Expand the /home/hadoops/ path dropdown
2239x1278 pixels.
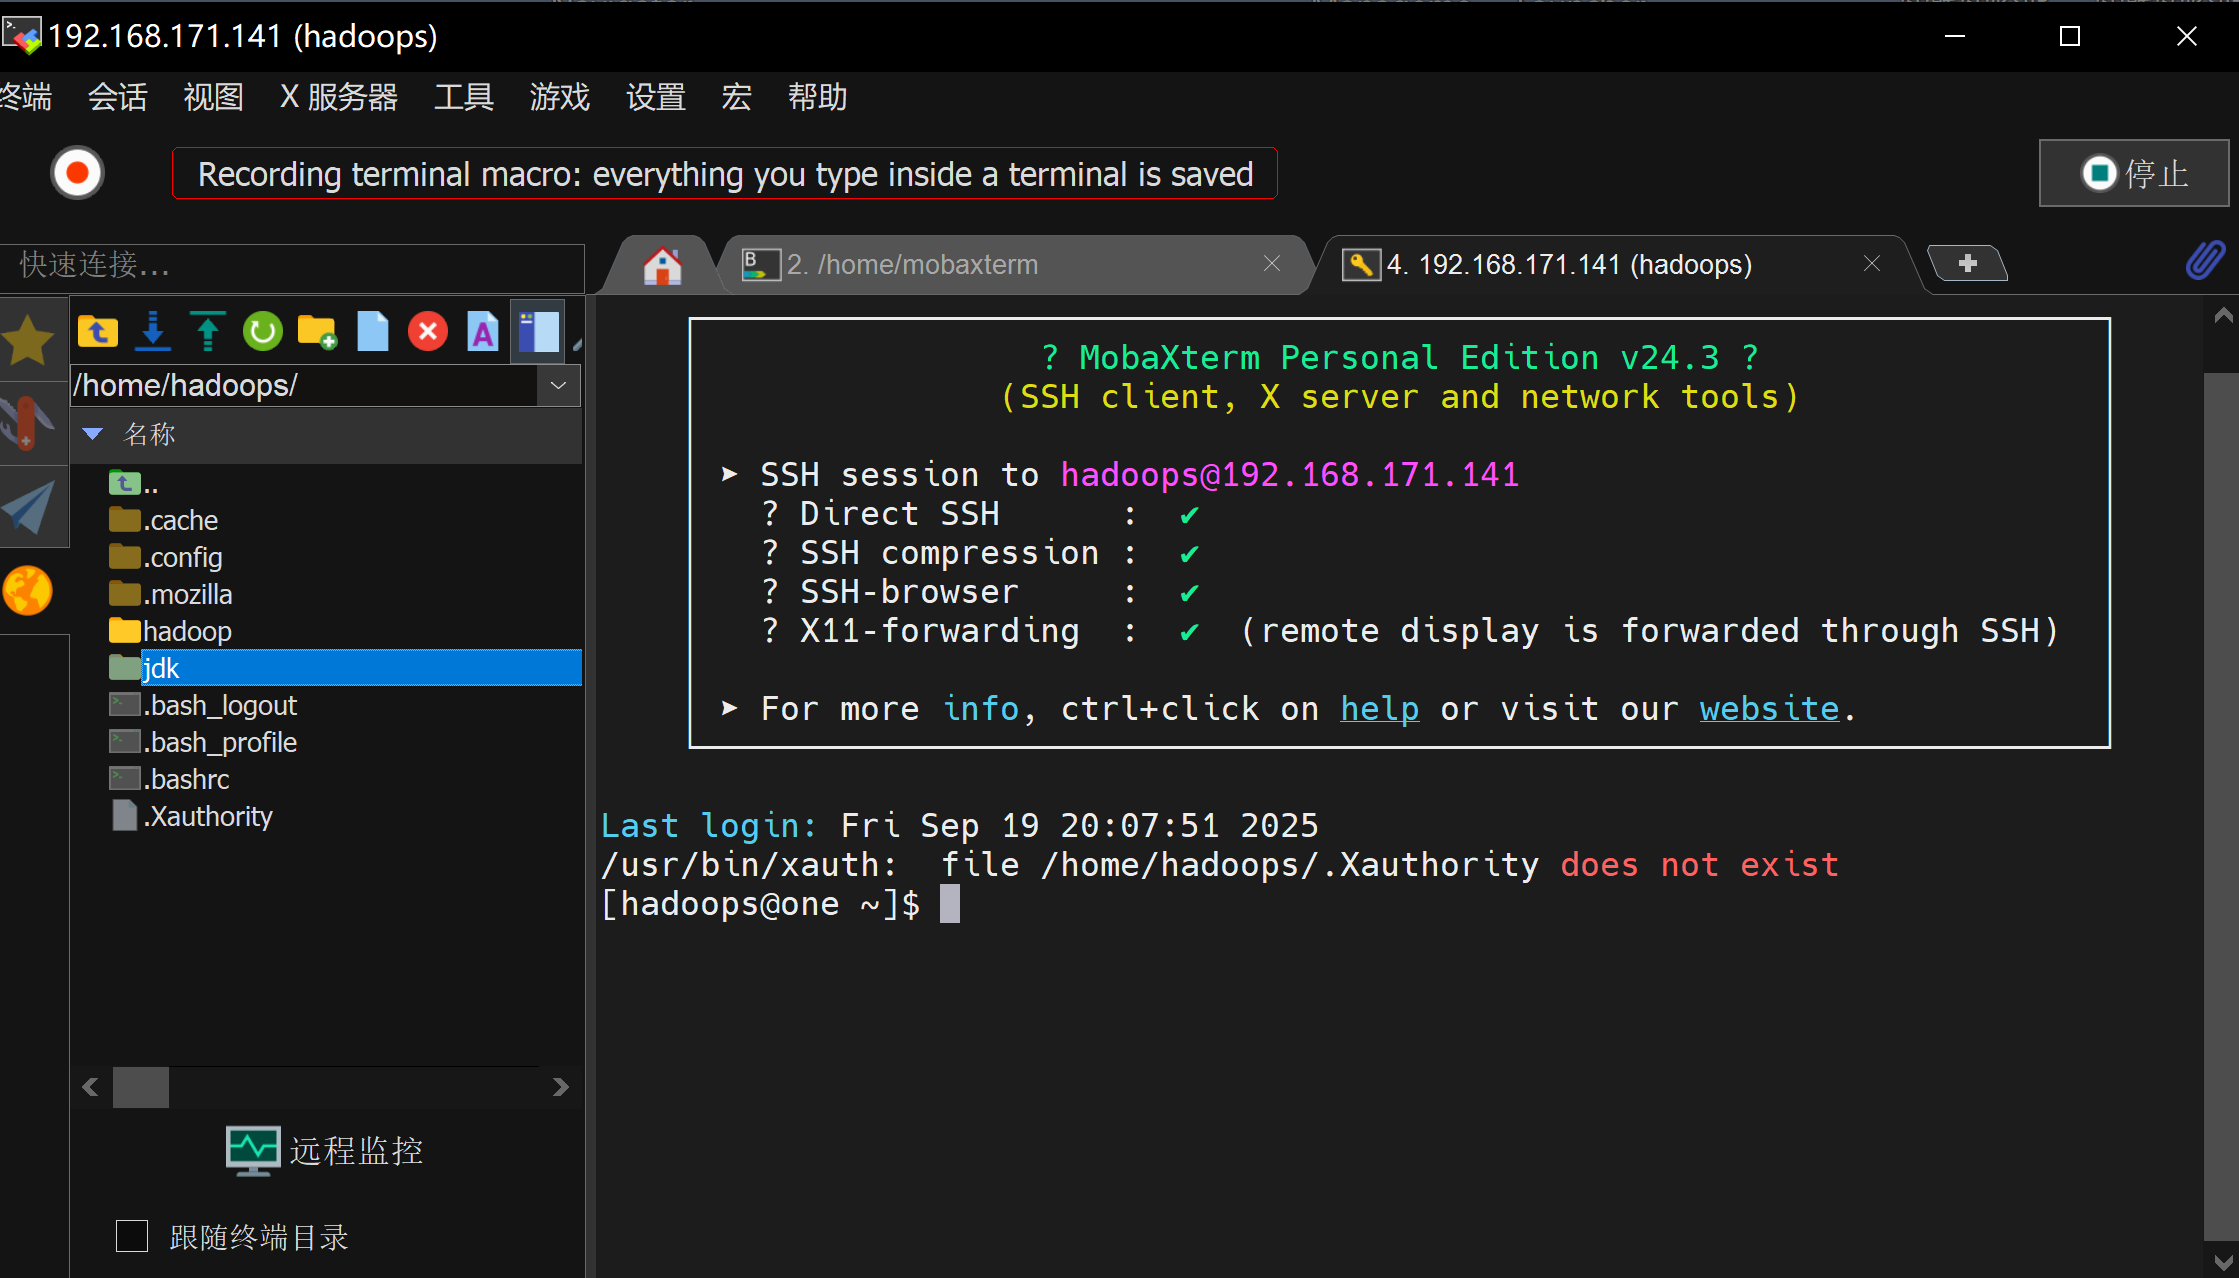[558, 385]
